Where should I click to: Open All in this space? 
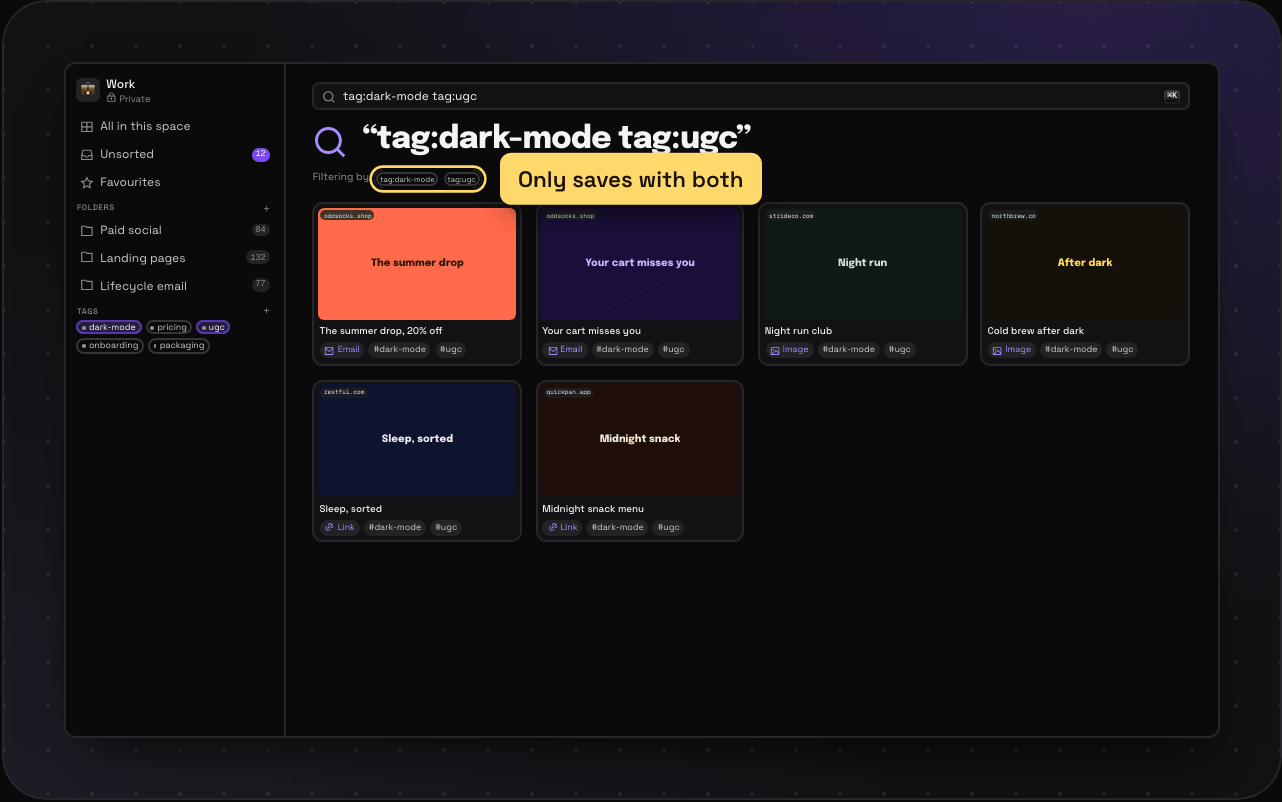174,127
